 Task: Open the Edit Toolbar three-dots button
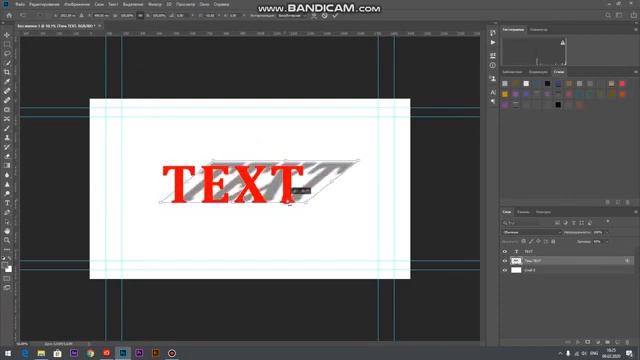(x=7, y=249)
